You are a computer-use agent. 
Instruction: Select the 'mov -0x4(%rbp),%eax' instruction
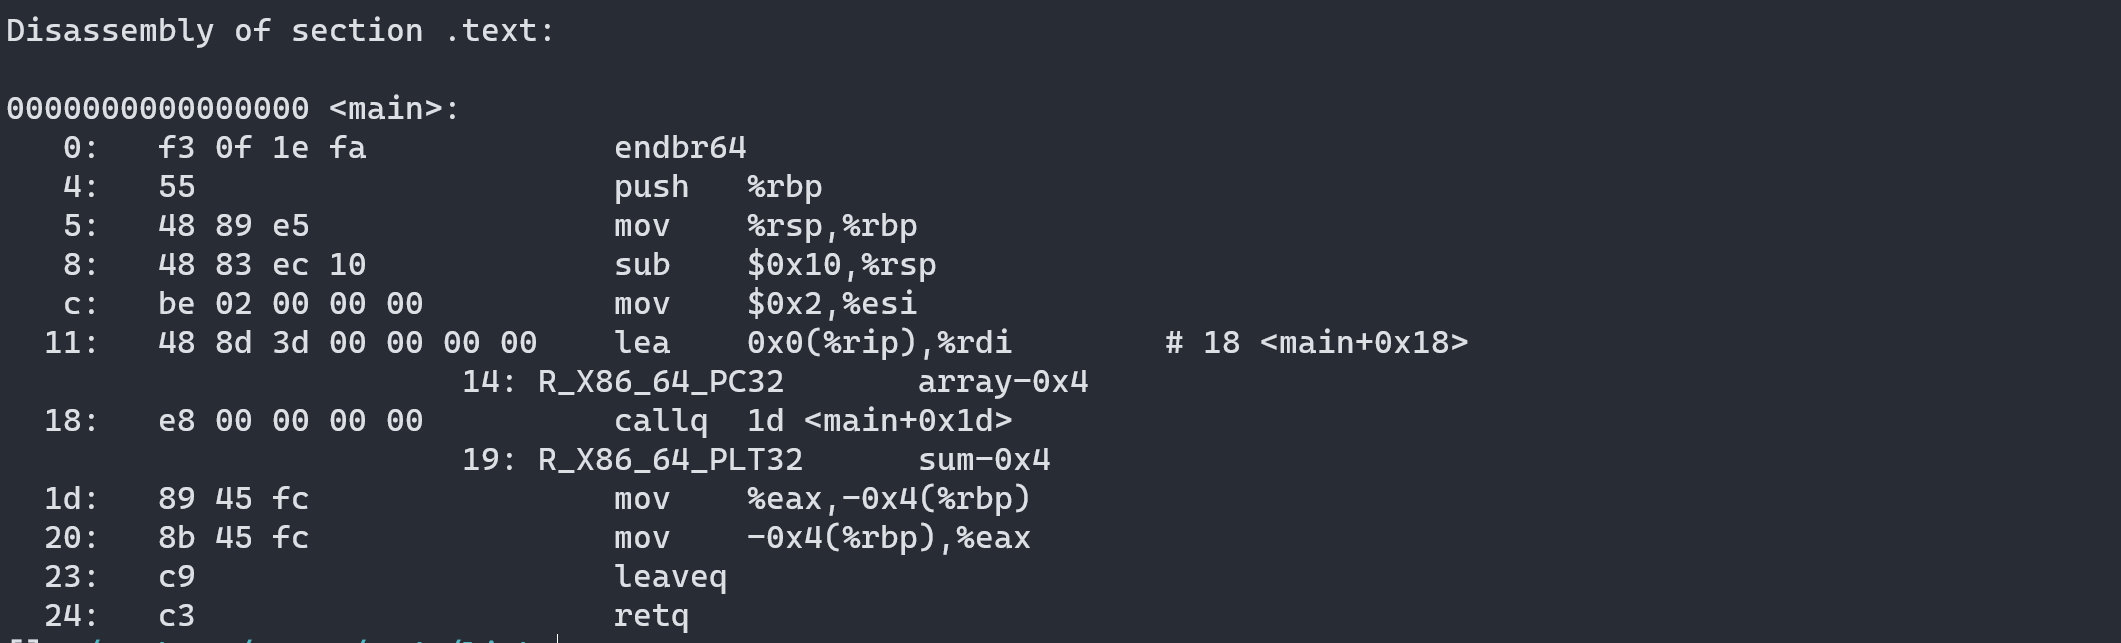pyautogui.click(x=822, y=538)
